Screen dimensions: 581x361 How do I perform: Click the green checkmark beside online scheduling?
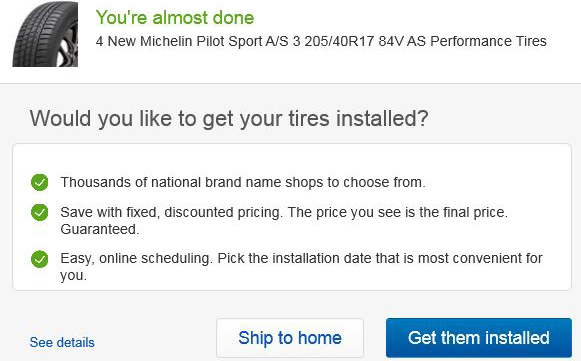coord(40,259)
